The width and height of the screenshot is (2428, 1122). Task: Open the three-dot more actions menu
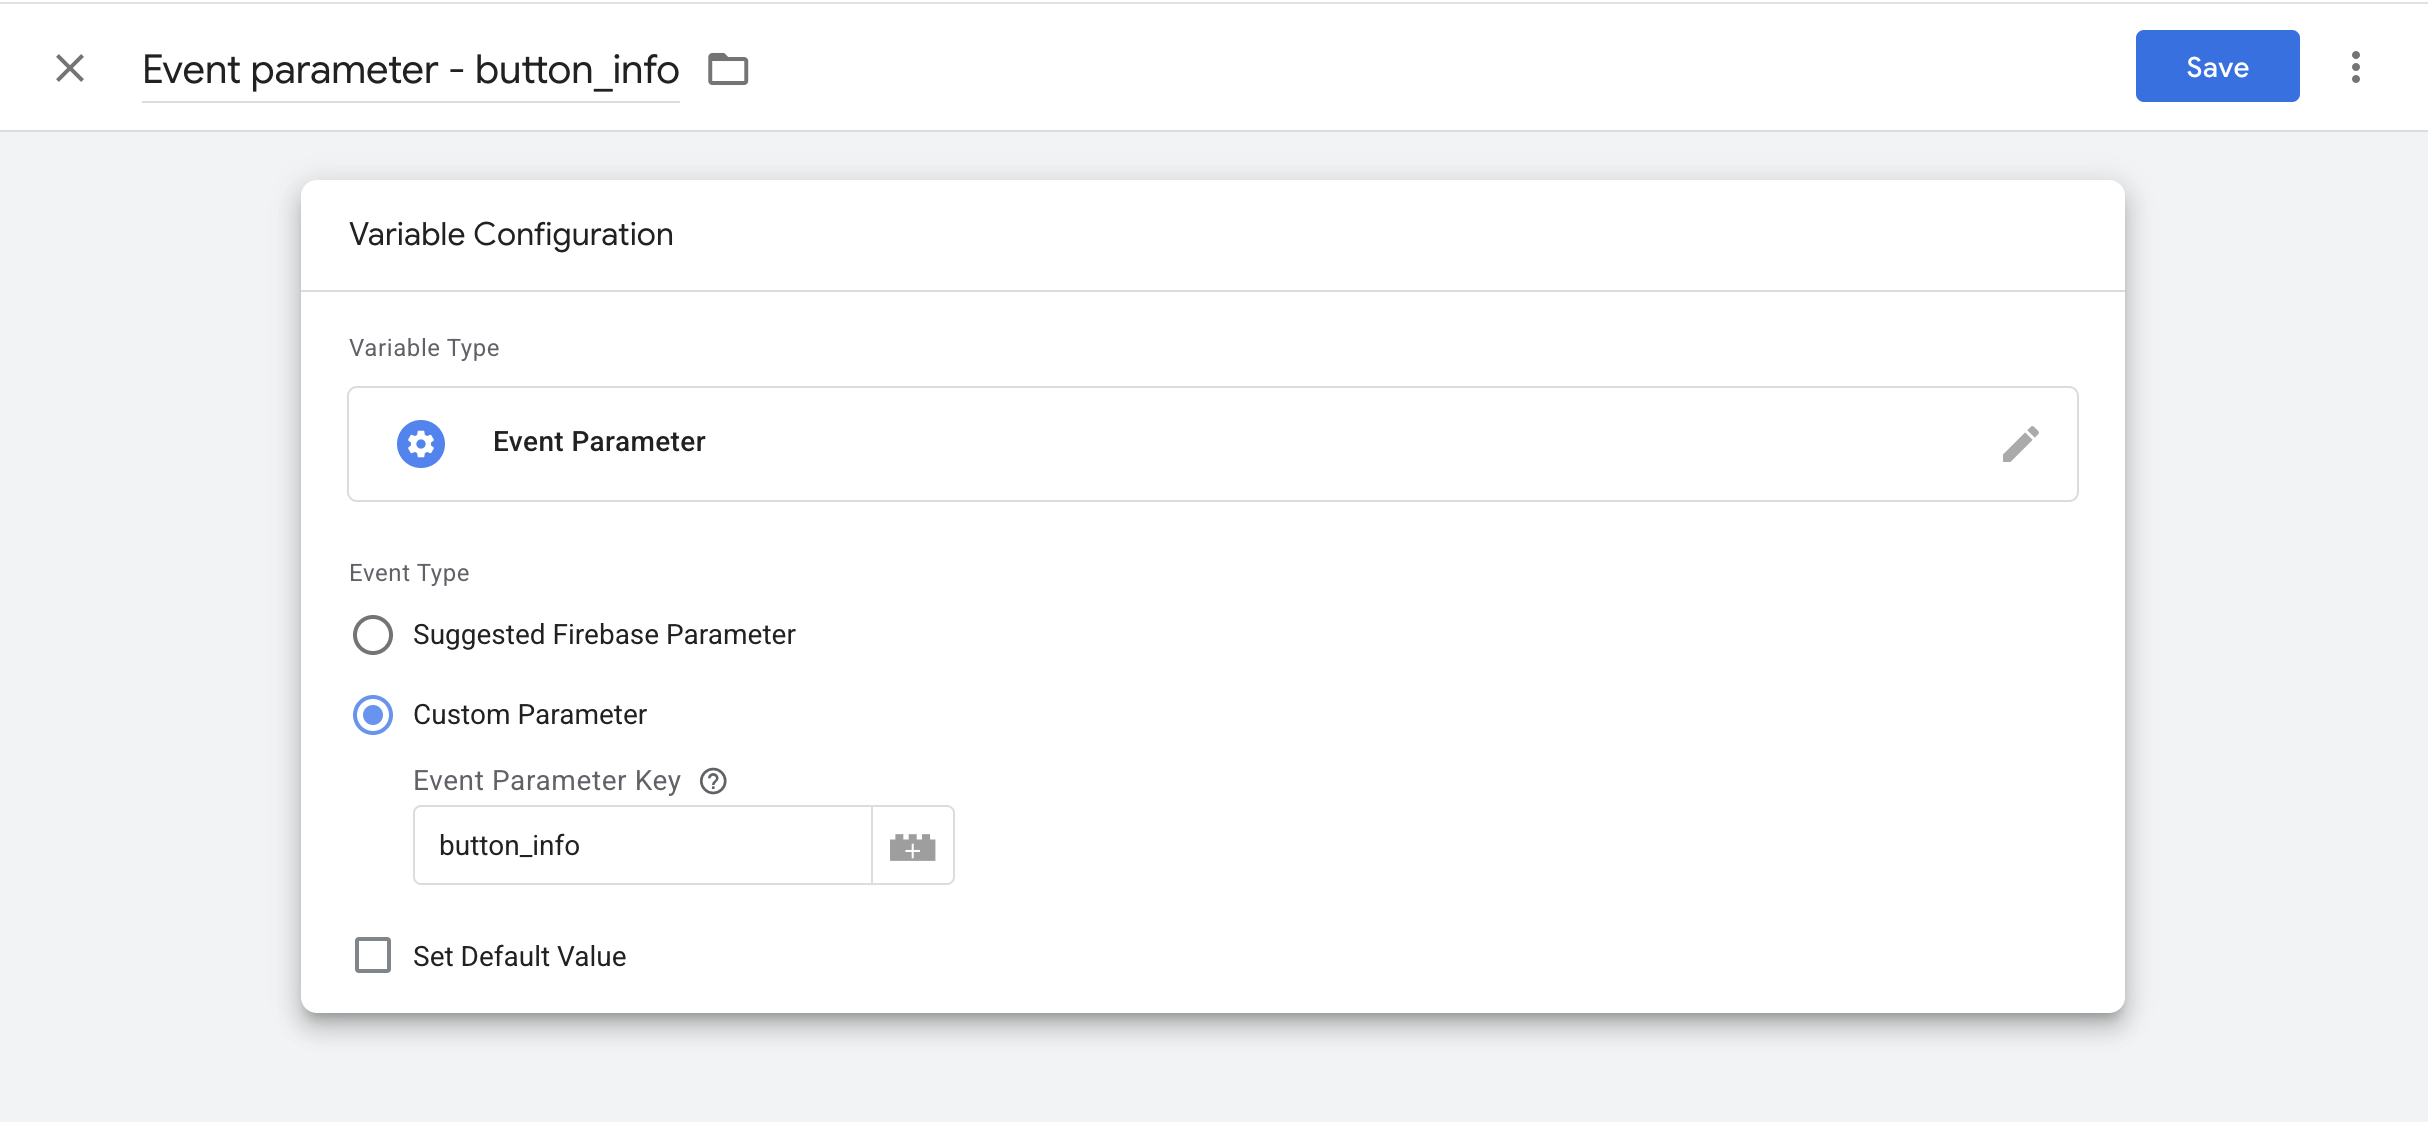pyautogui.click(x=2355, y=67)
